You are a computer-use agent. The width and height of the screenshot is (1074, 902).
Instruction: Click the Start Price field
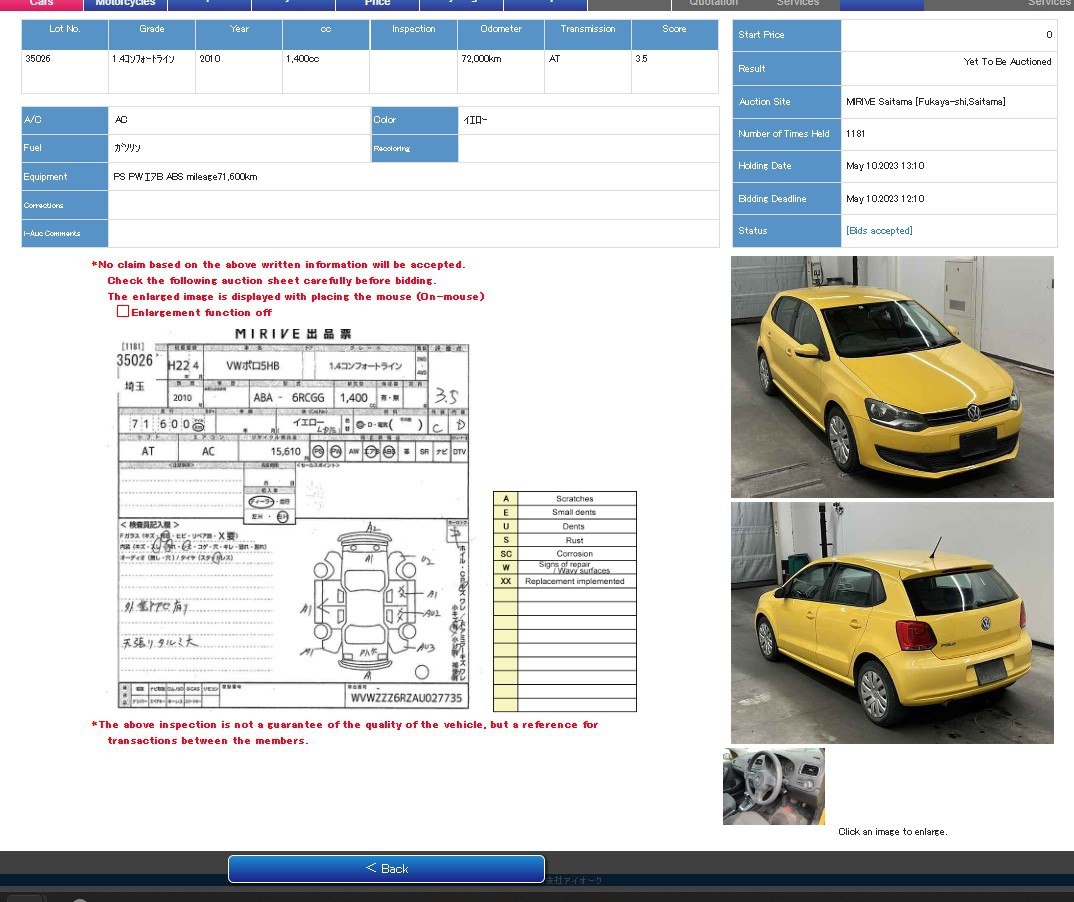point(949,36)
